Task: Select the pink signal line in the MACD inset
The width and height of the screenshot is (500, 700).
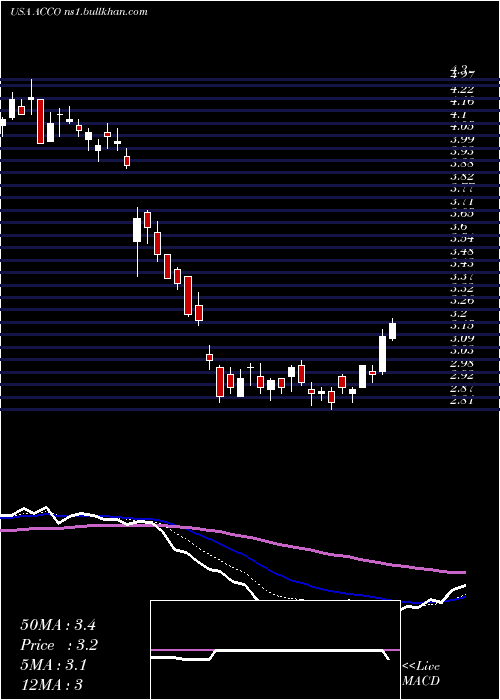Action: [x=275, y=650]
